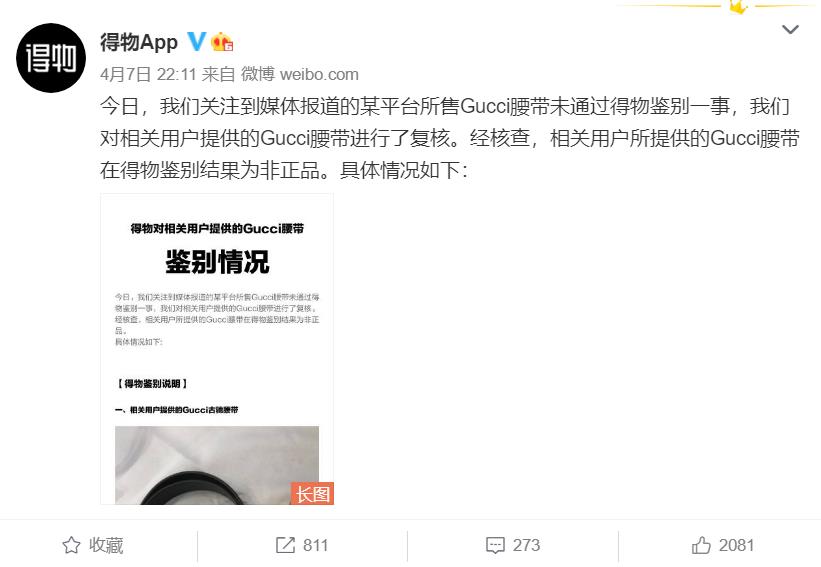Open the post timestamp 4月7日 22:11
This screenshot has width=821, height=567.
point(148,74)
